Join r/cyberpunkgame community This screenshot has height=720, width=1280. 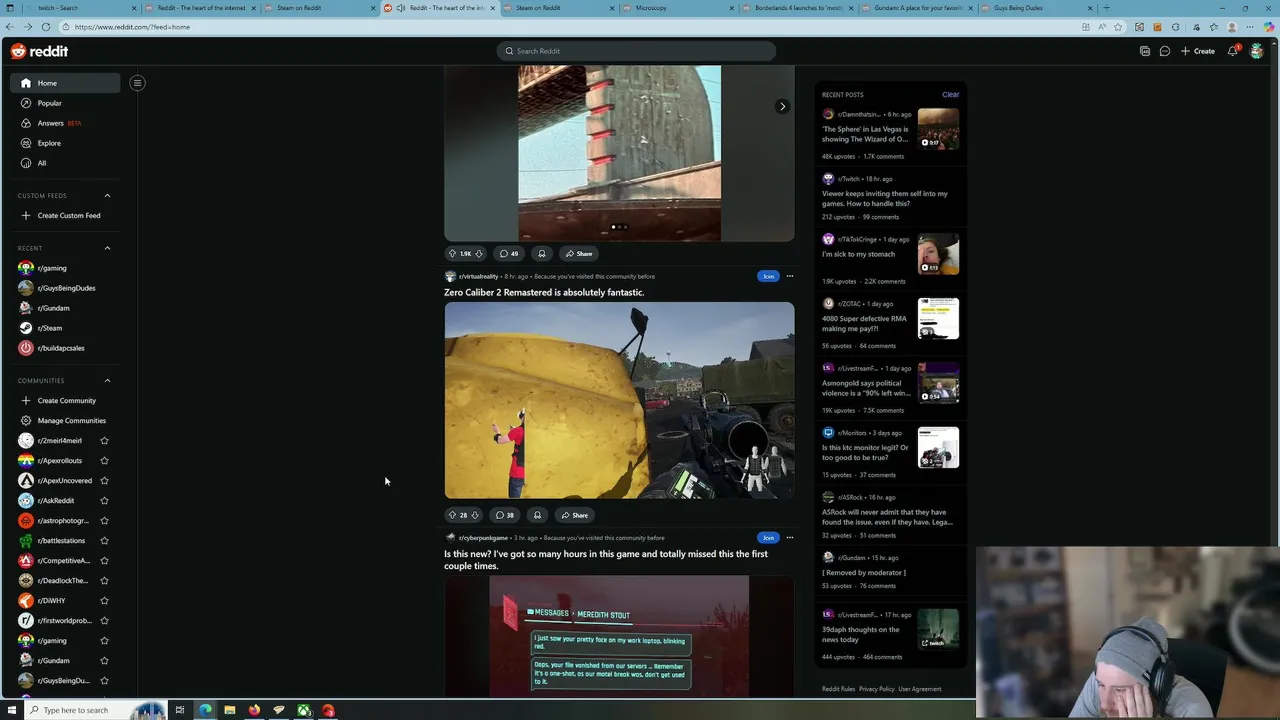(x=768, y=537)
